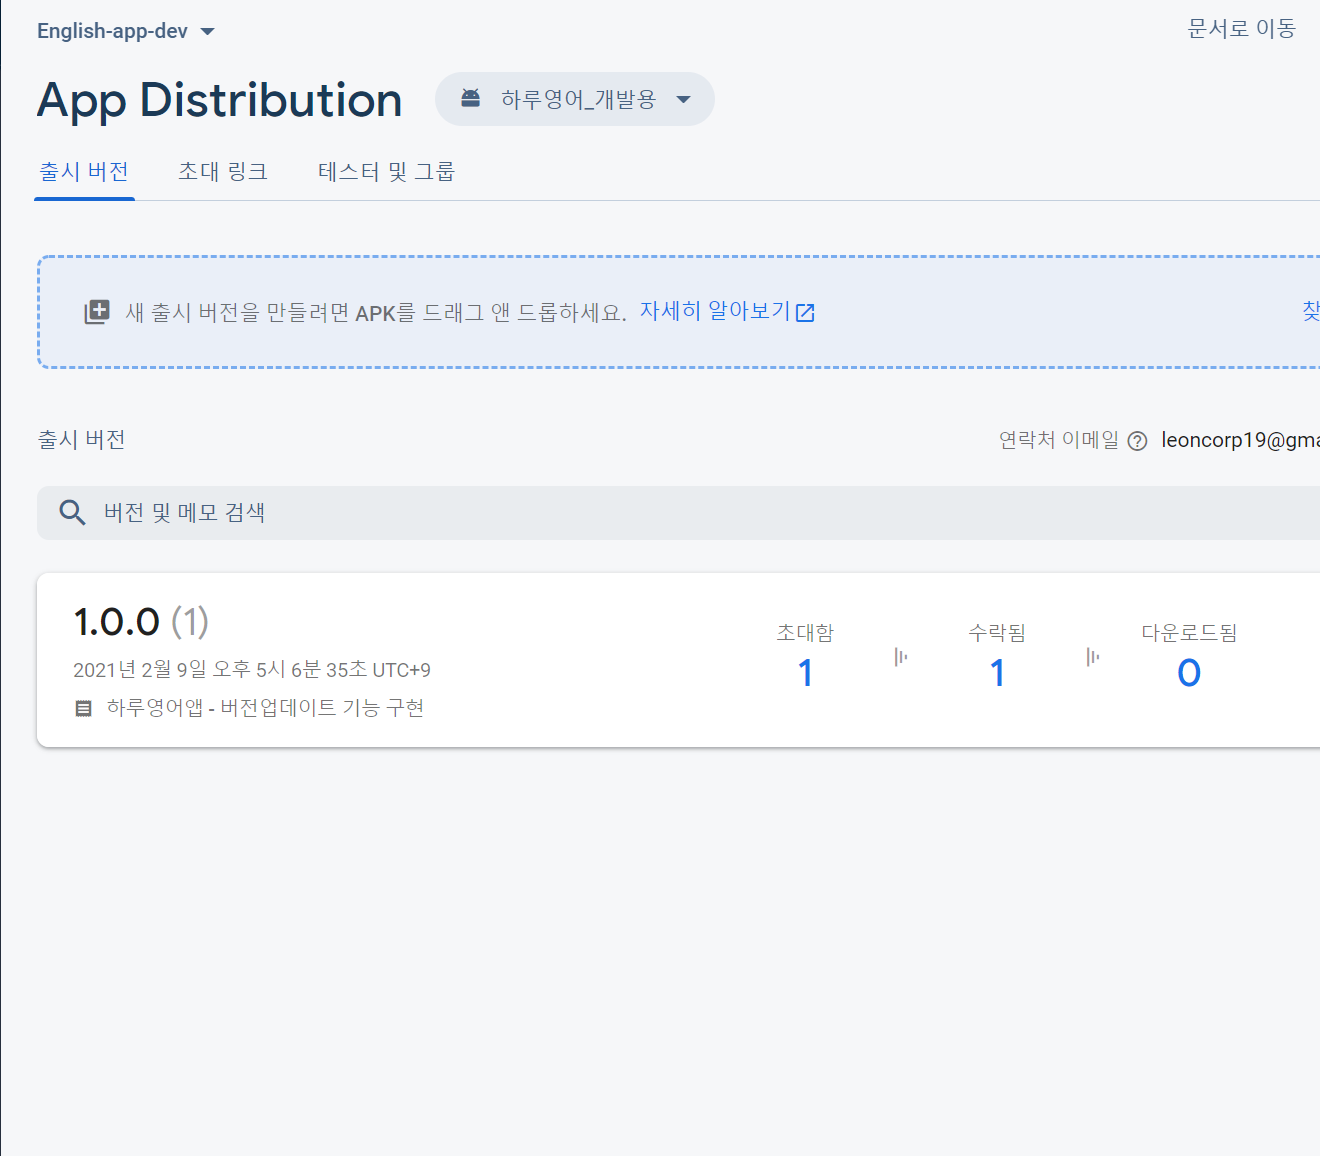The height and width of the screenshot is (1156, 1320).
Task: Switch to the 테스터 및 그룹 tab
Action: click(386, 172)
